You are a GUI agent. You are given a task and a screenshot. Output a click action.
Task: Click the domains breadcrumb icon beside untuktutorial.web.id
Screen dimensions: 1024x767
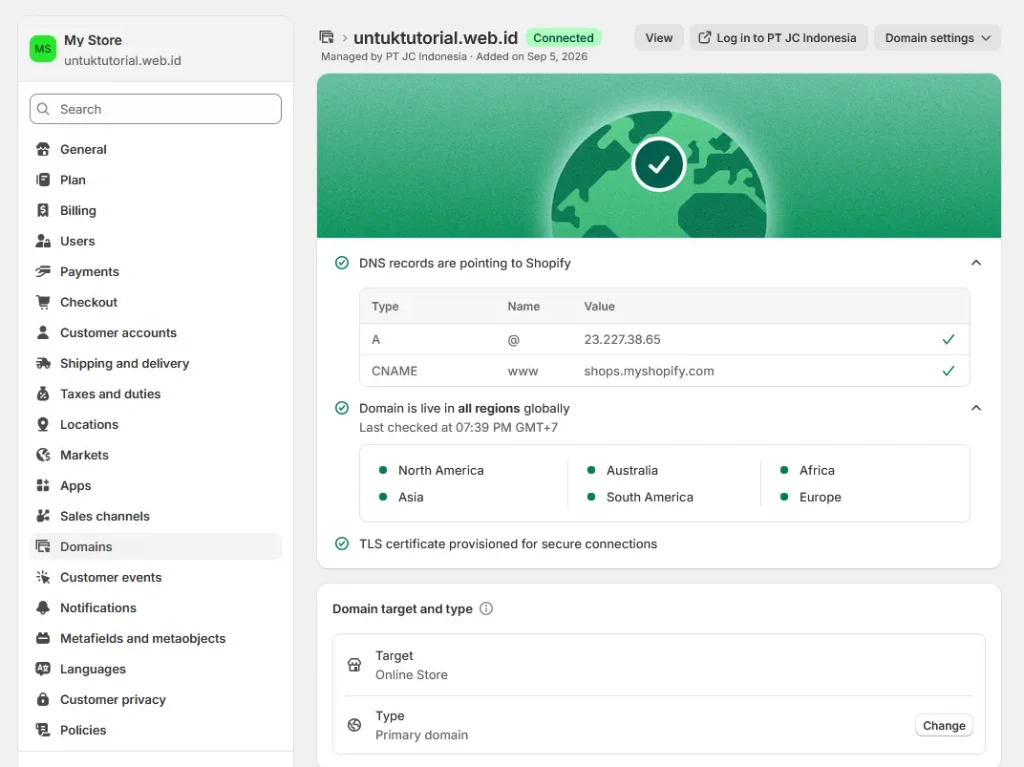coord(327,37)
